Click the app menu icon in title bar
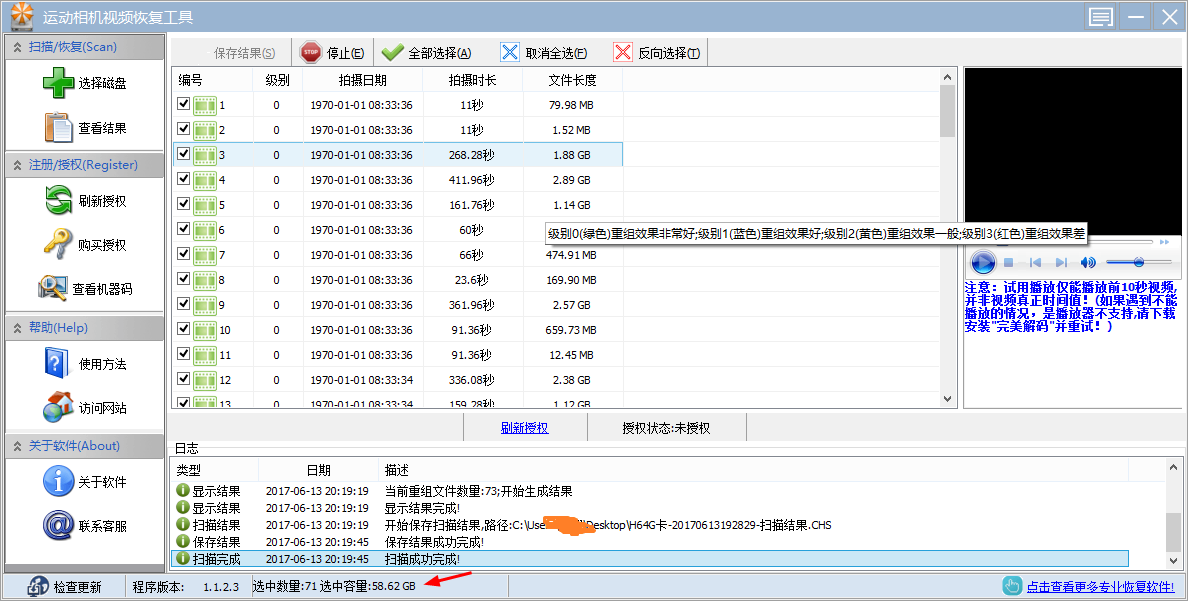This screenshot has width=1188, height=601. coord(1101,17)
